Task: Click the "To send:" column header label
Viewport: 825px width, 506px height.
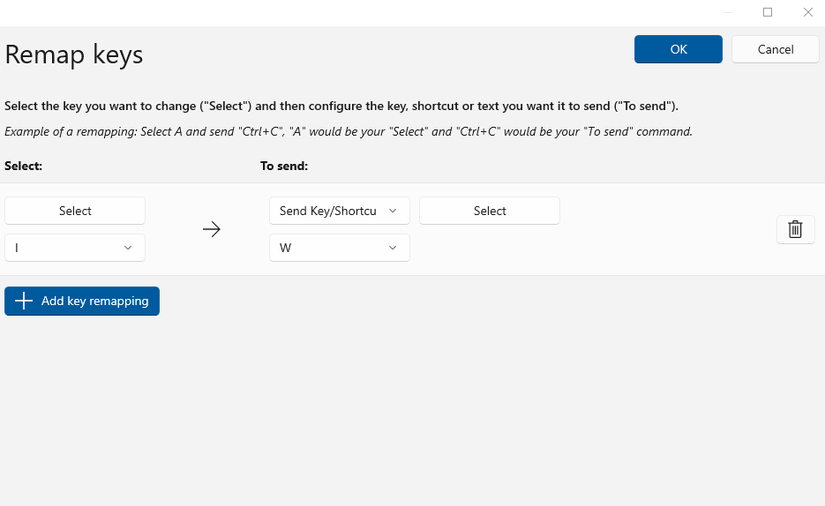Action: 284,166
